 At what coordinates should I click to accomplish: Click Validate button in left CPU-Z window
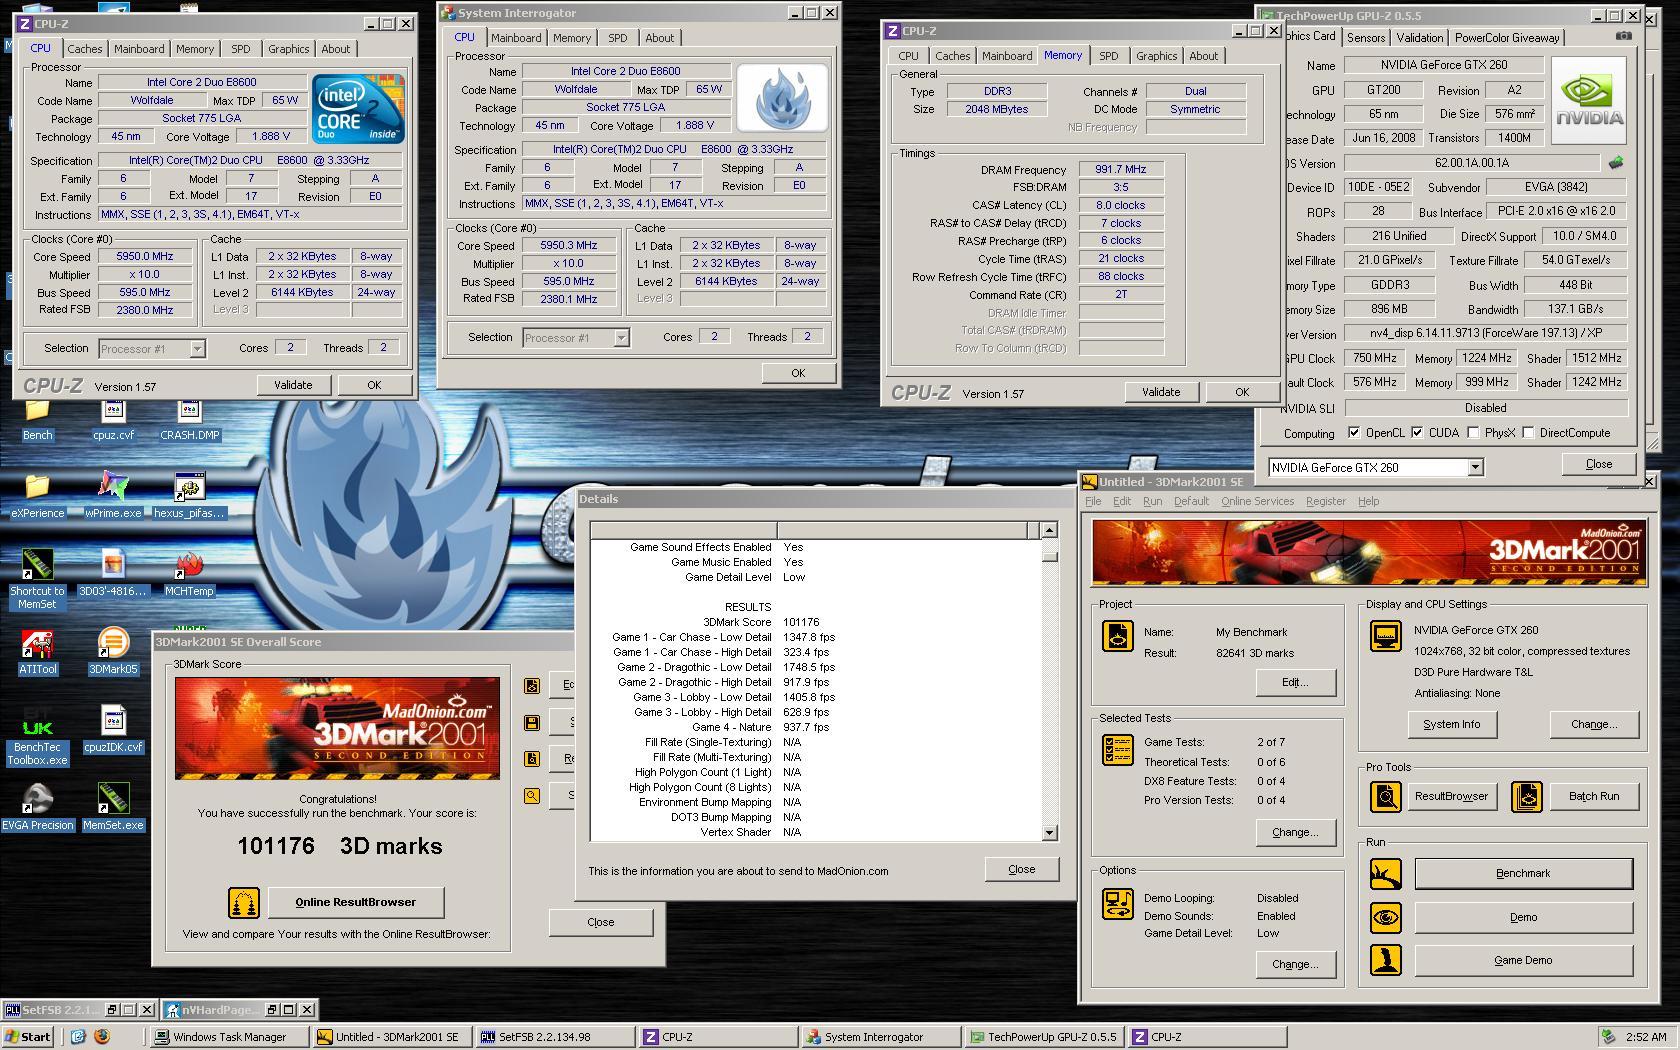[x=293, y=385]
